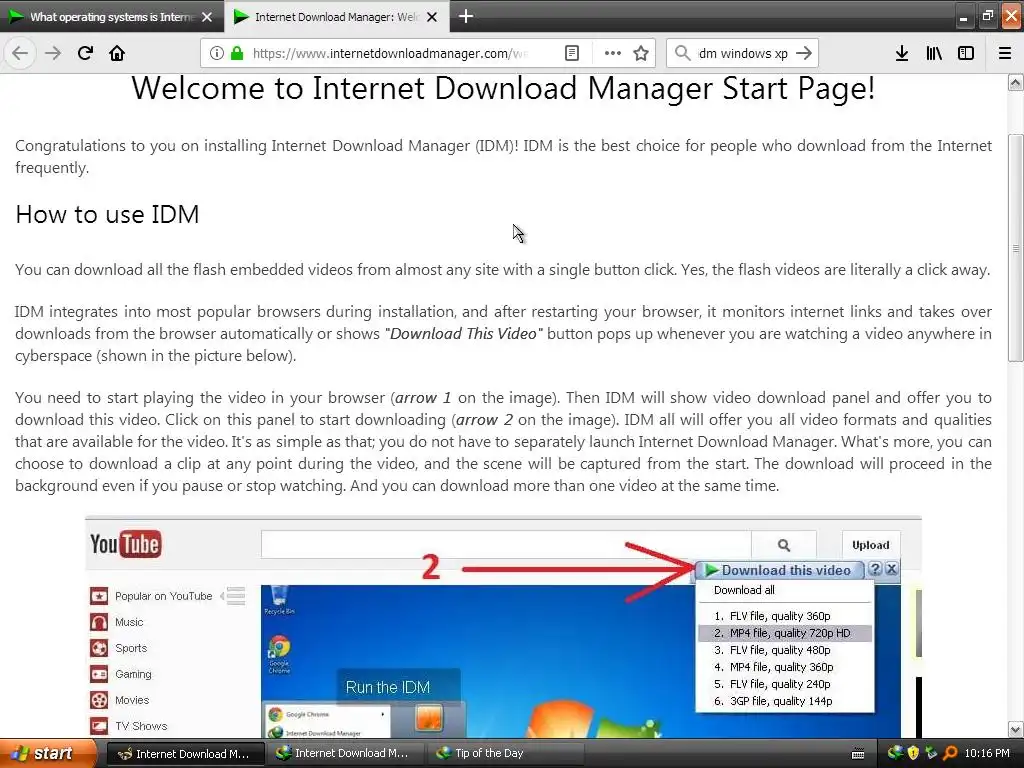Select '6. 3GP file, quality 144p'

pyautogui.click(x=785, y=701)
